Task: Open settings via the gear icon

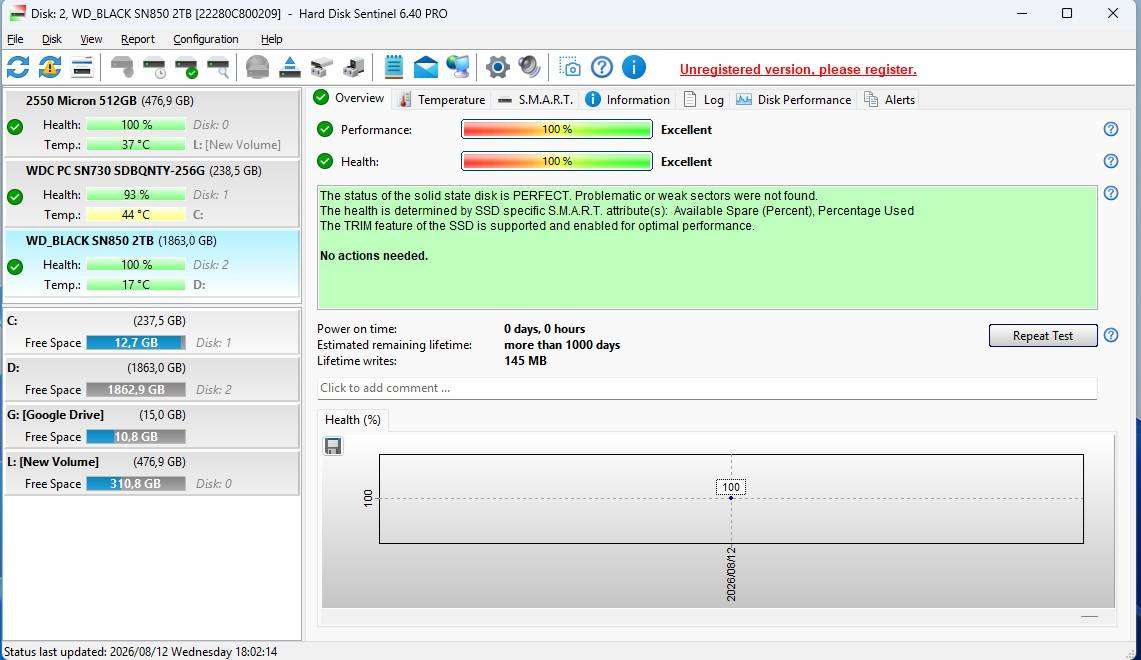Action: 498,68
